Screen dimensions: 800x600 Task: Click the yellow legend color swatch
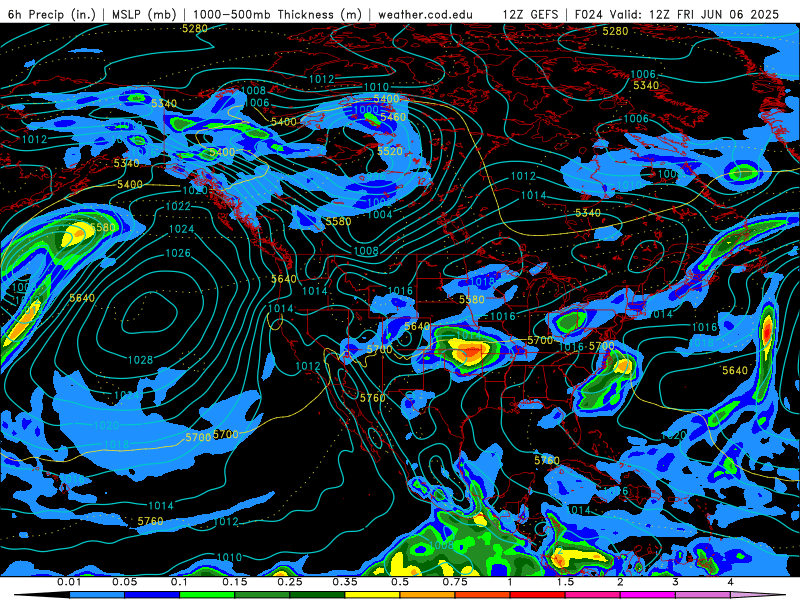point(372,595)
